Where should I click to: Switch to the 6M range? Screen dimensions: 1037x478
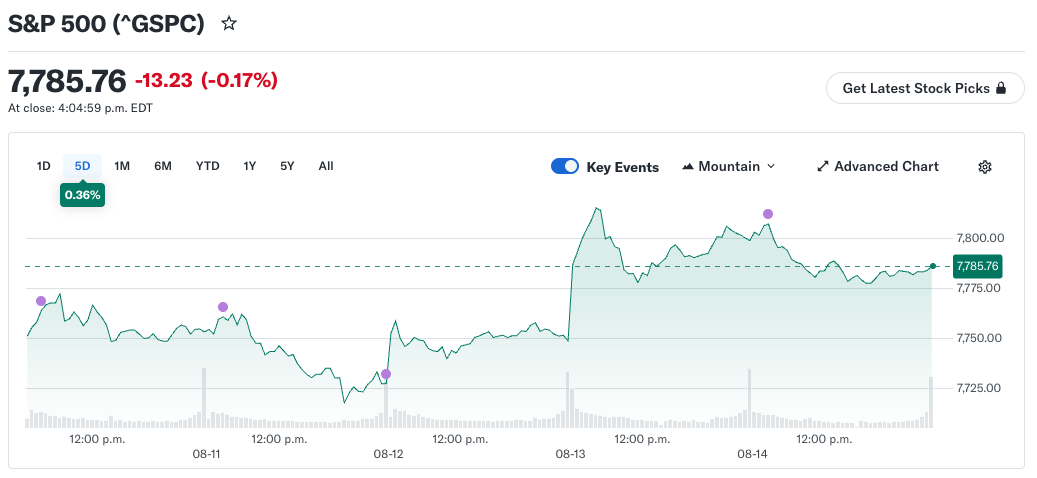pos(163,166)
